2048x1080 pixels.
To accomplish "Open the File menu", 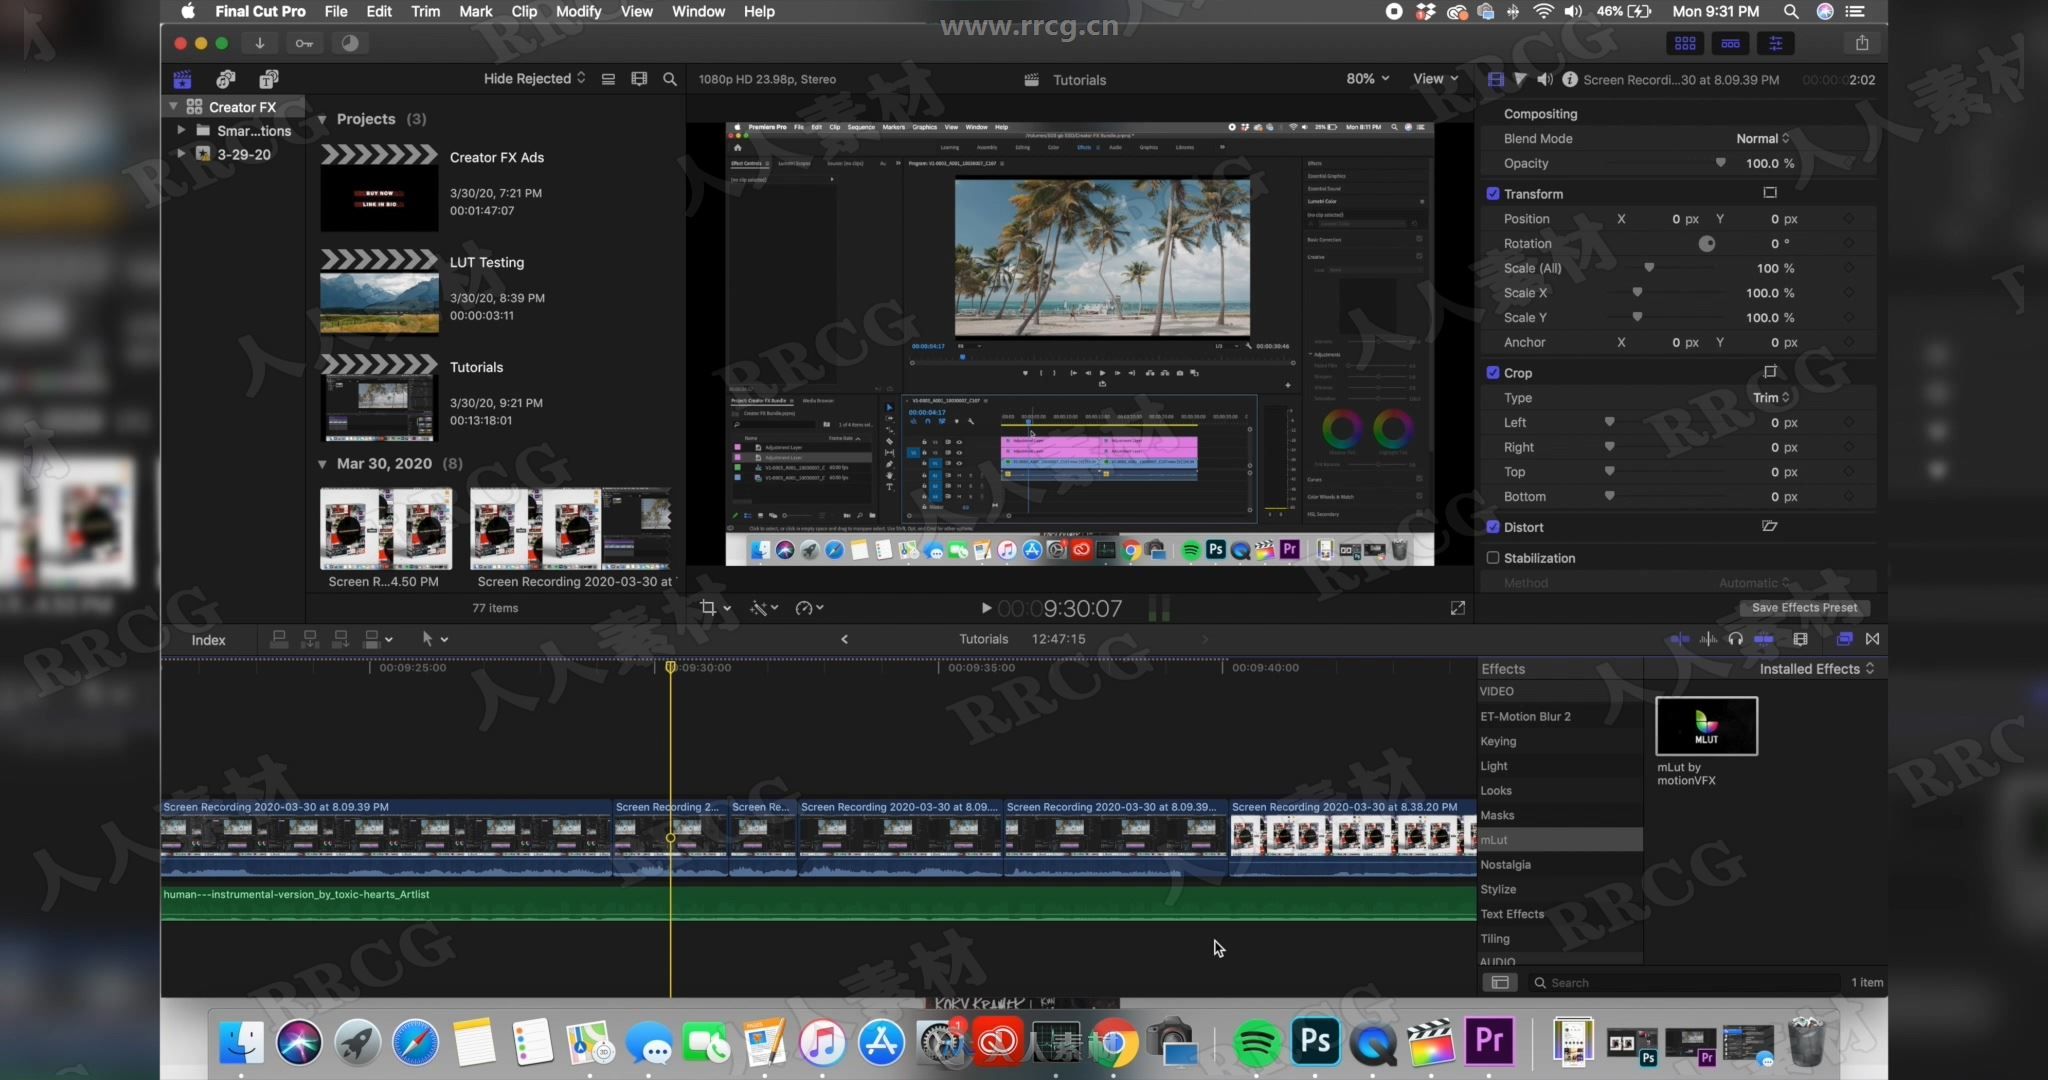I will click(336, 12).
